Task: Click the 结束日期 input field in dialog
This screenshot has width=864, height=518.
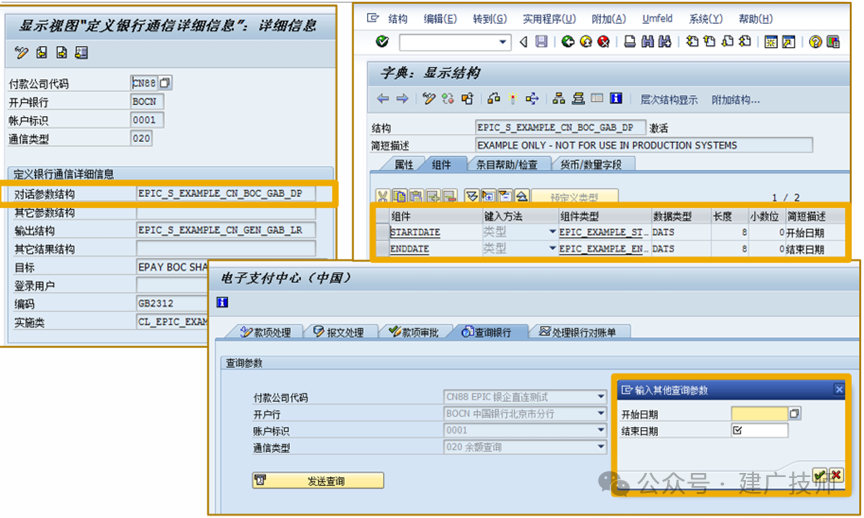Action: 759,430
